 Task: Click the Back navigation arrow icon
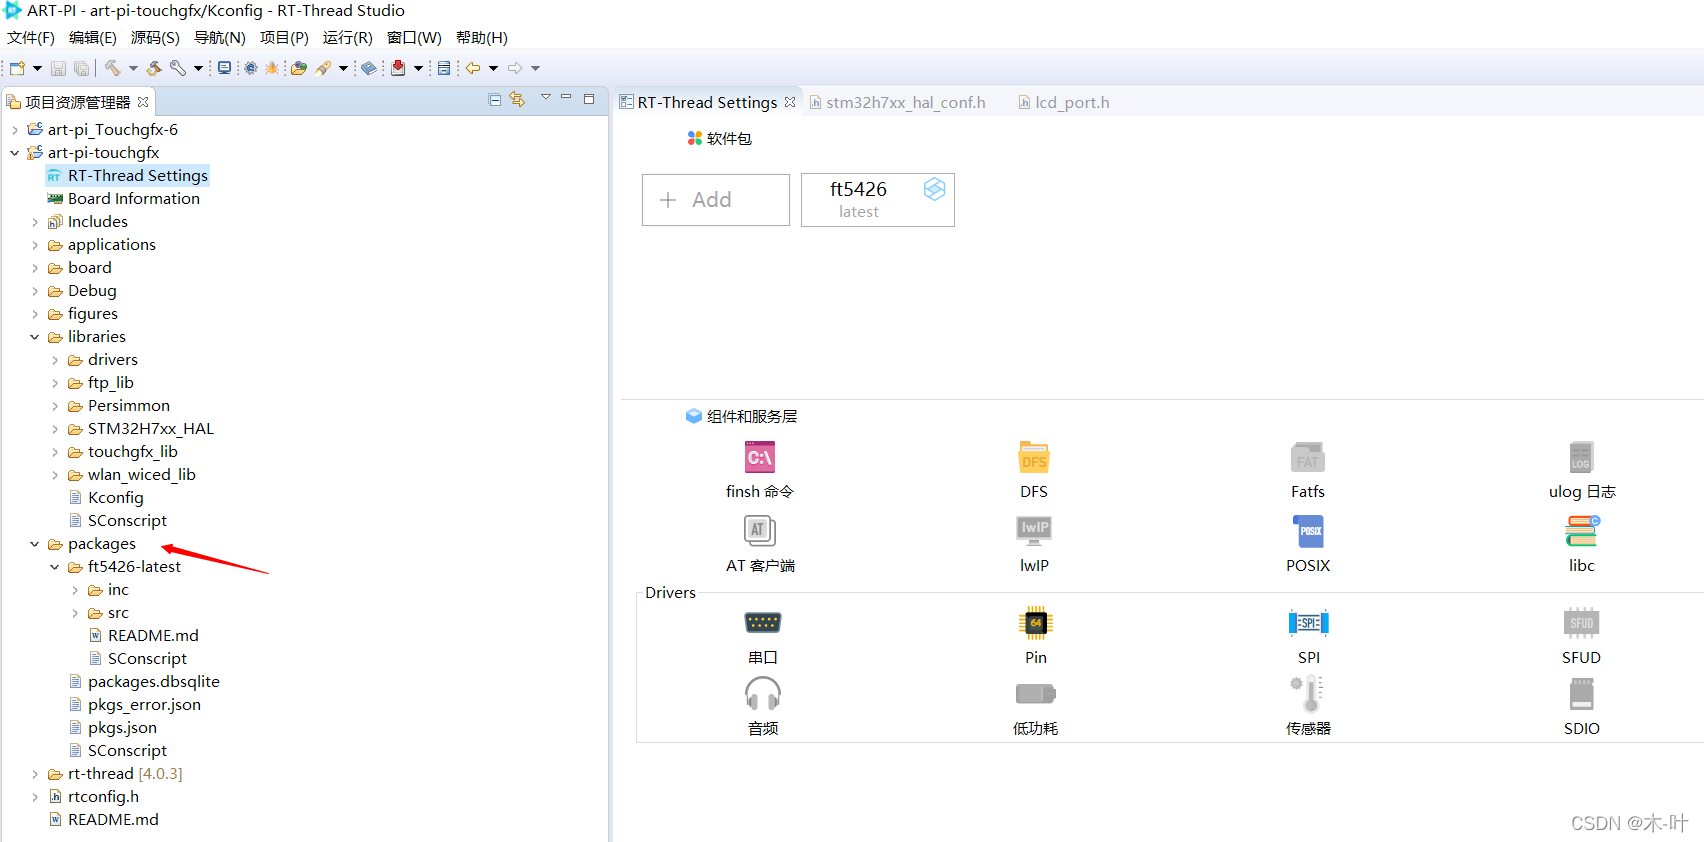(473, 68)
